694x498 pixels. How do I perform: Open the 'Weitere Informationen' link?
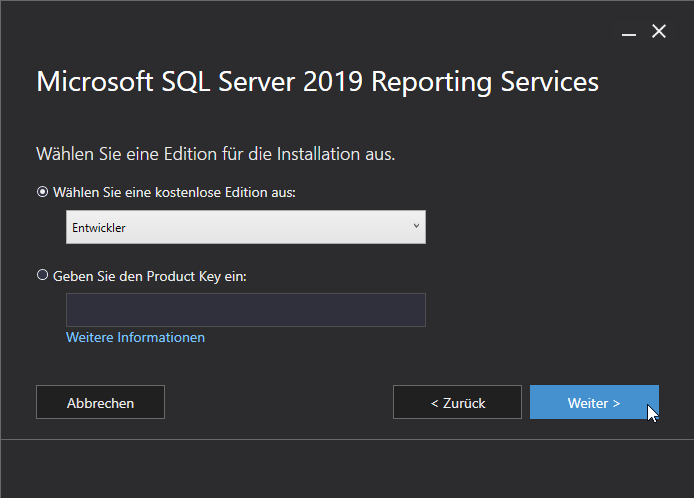point(135,337)
